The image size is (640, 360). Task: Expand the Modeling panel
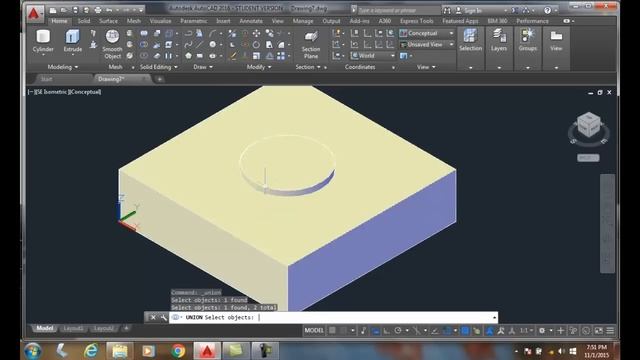62,67
